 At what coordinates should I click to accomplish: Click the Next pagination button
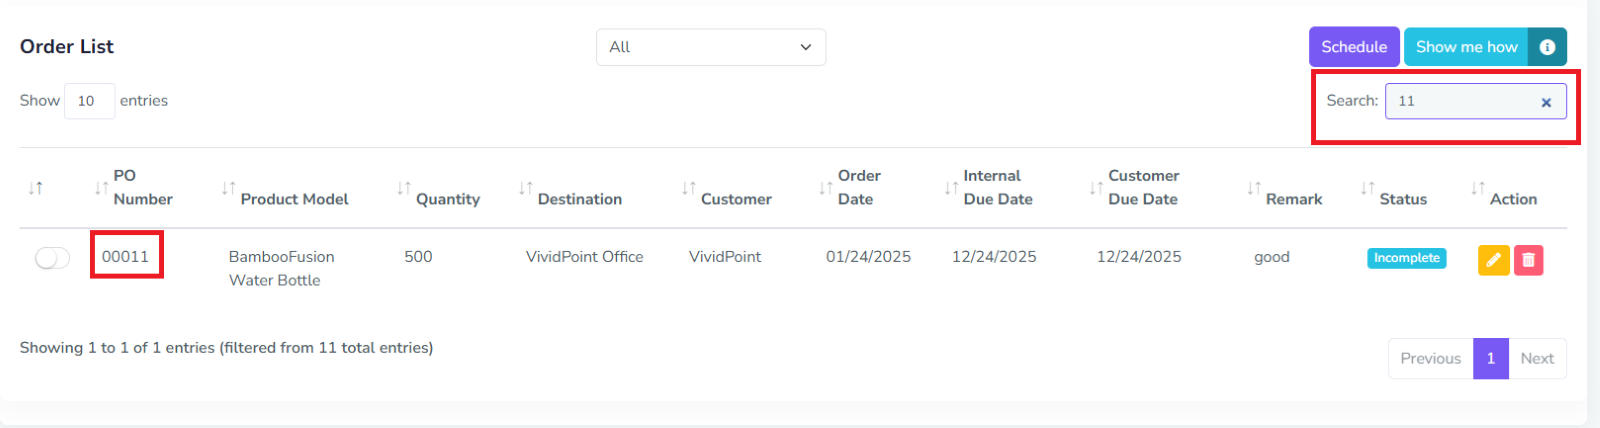click(1537, 358)
